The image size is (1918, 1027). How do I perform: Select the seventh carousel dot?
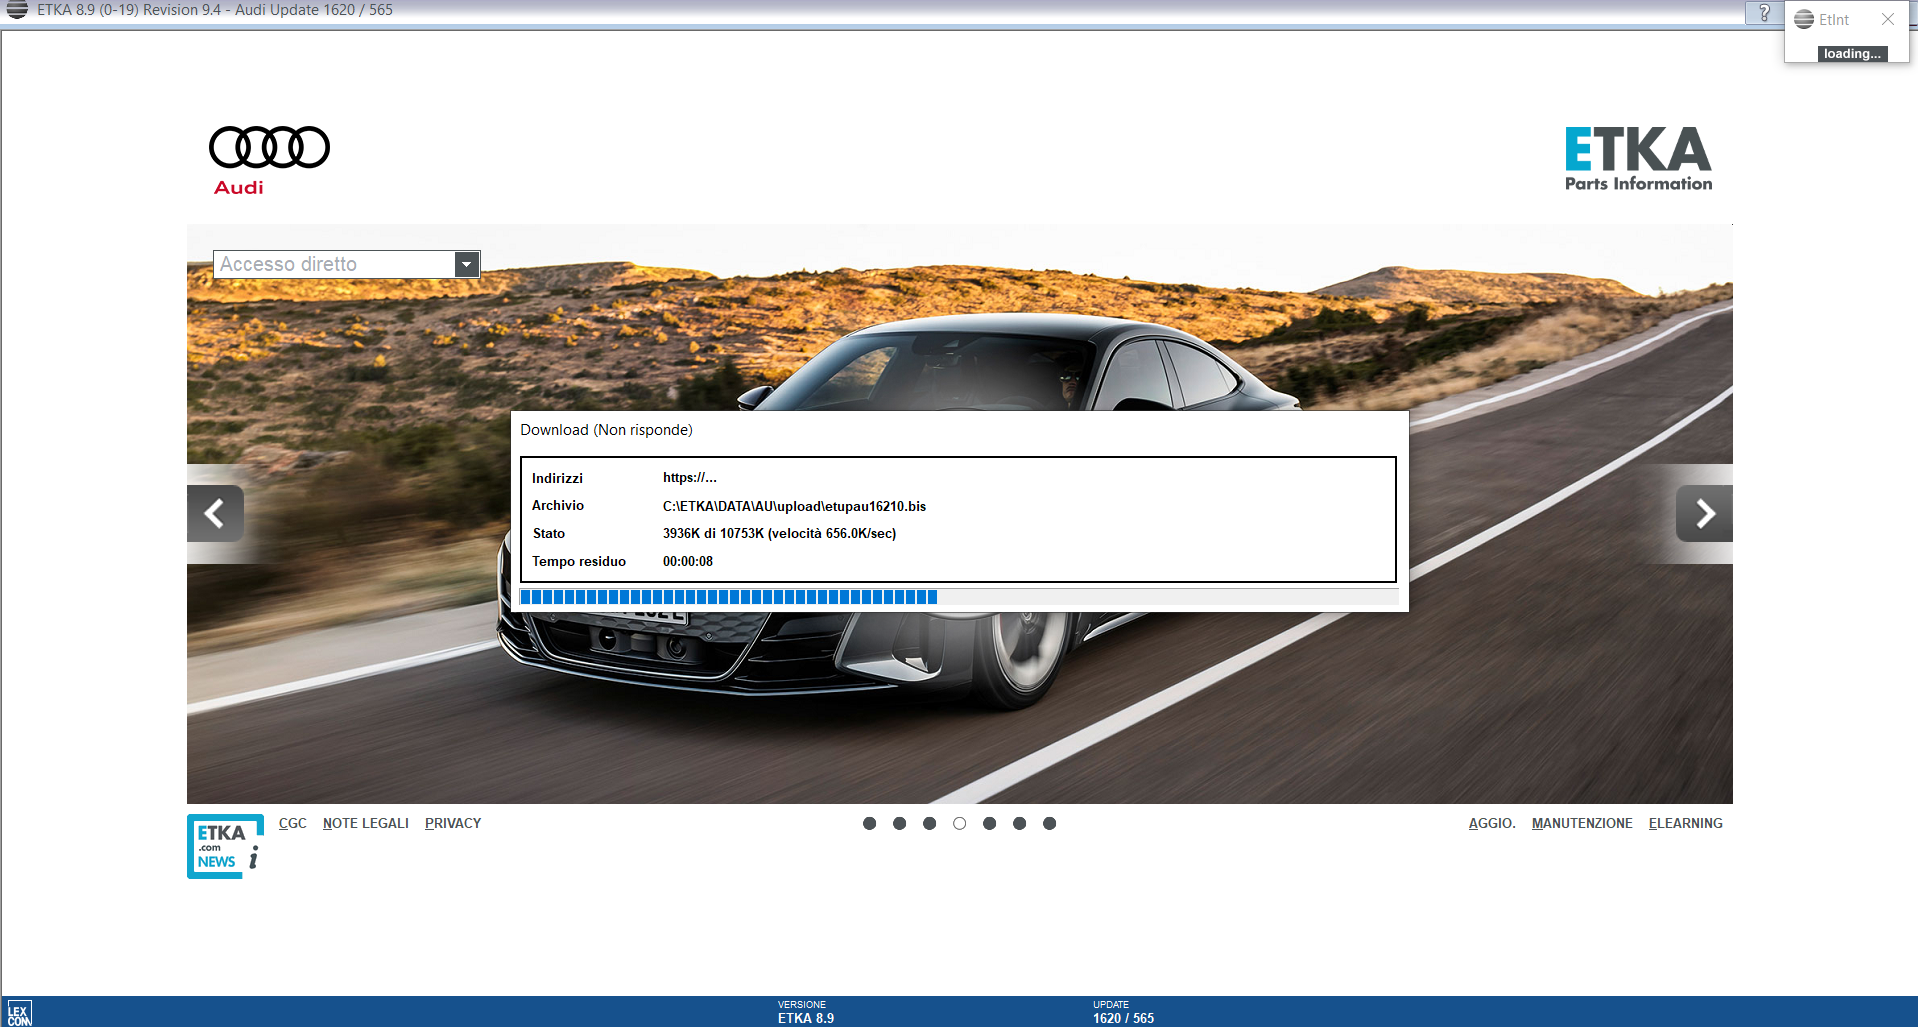tap(1049, 823)
